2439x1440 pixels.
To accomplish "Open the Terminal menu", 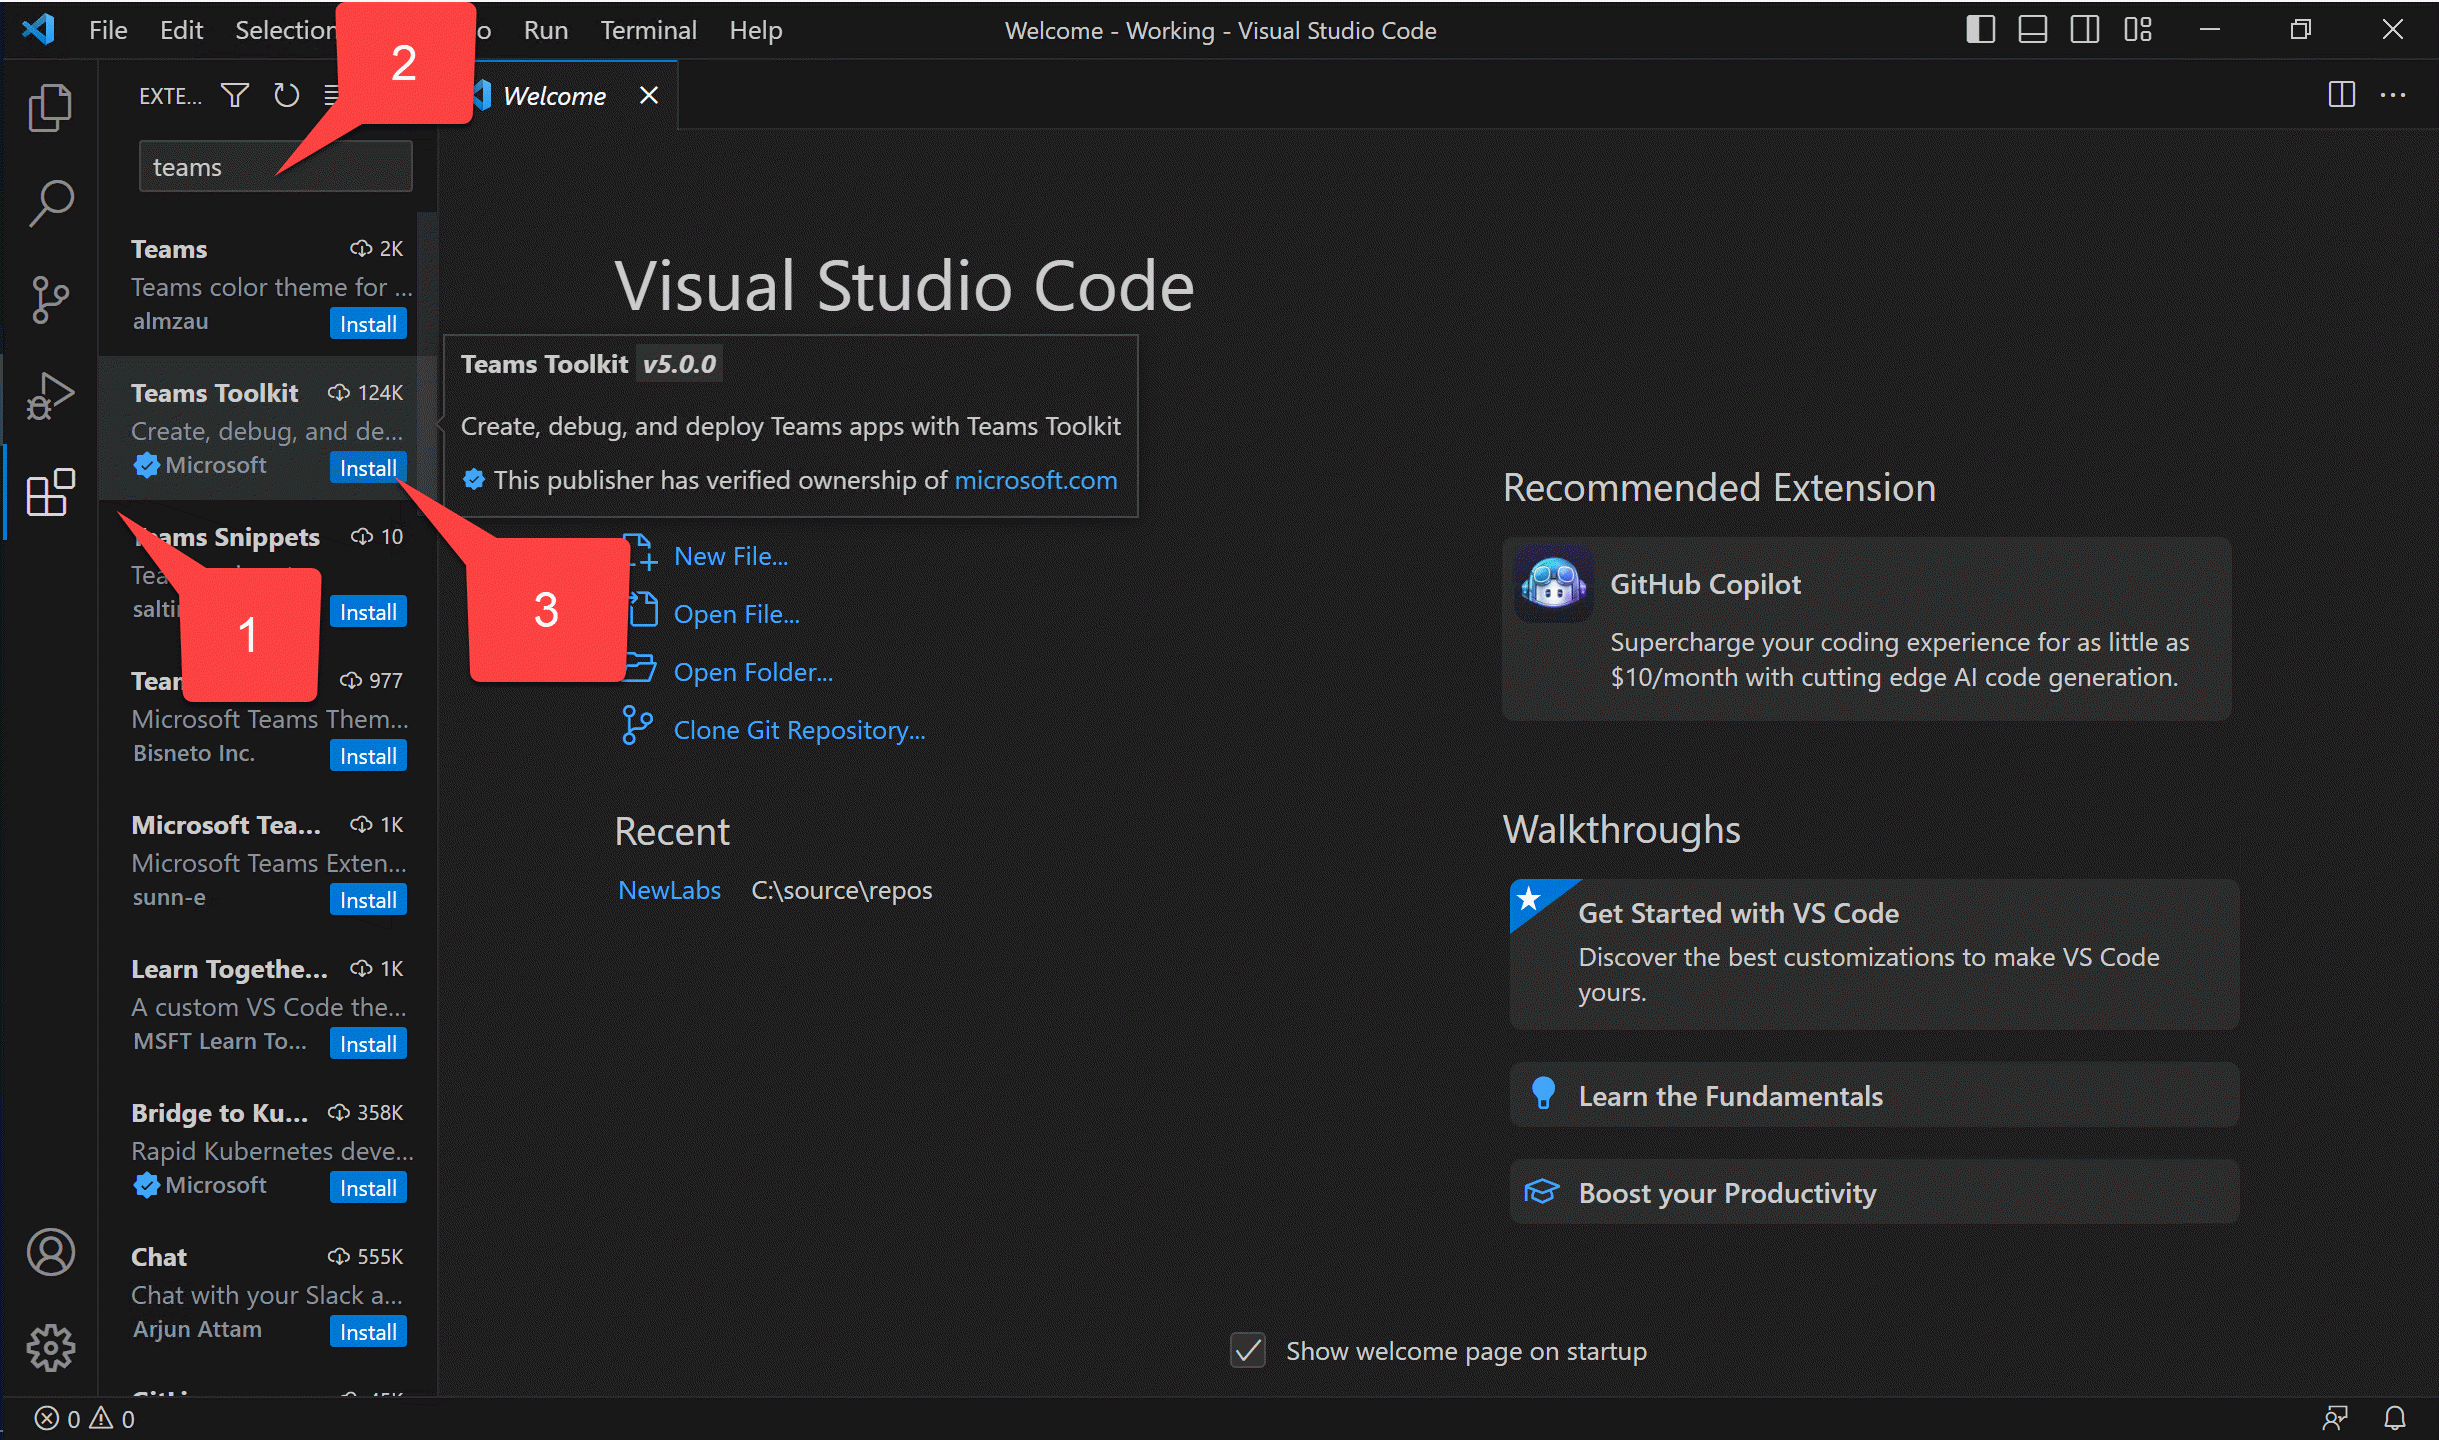I will click(648, 30).
